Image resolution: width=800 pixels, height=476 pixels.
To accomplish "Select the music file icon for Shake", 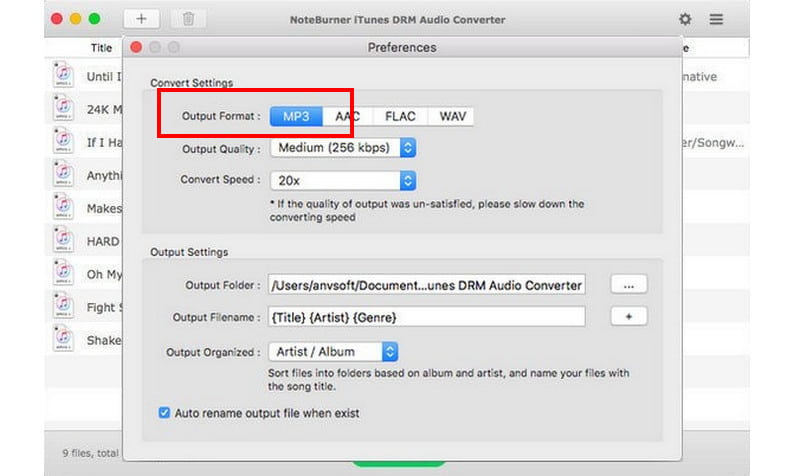I will [x=63, y=338].
